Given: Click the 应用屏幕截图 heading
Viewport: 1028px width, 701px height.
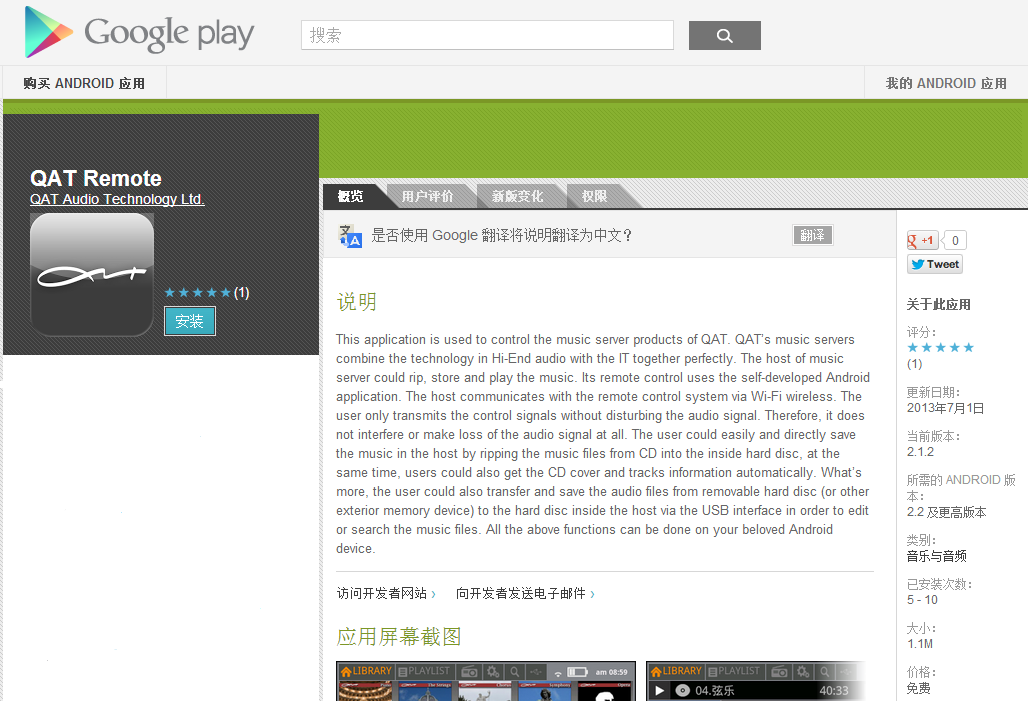Looking at the screenshot, I should coord(399,636).
